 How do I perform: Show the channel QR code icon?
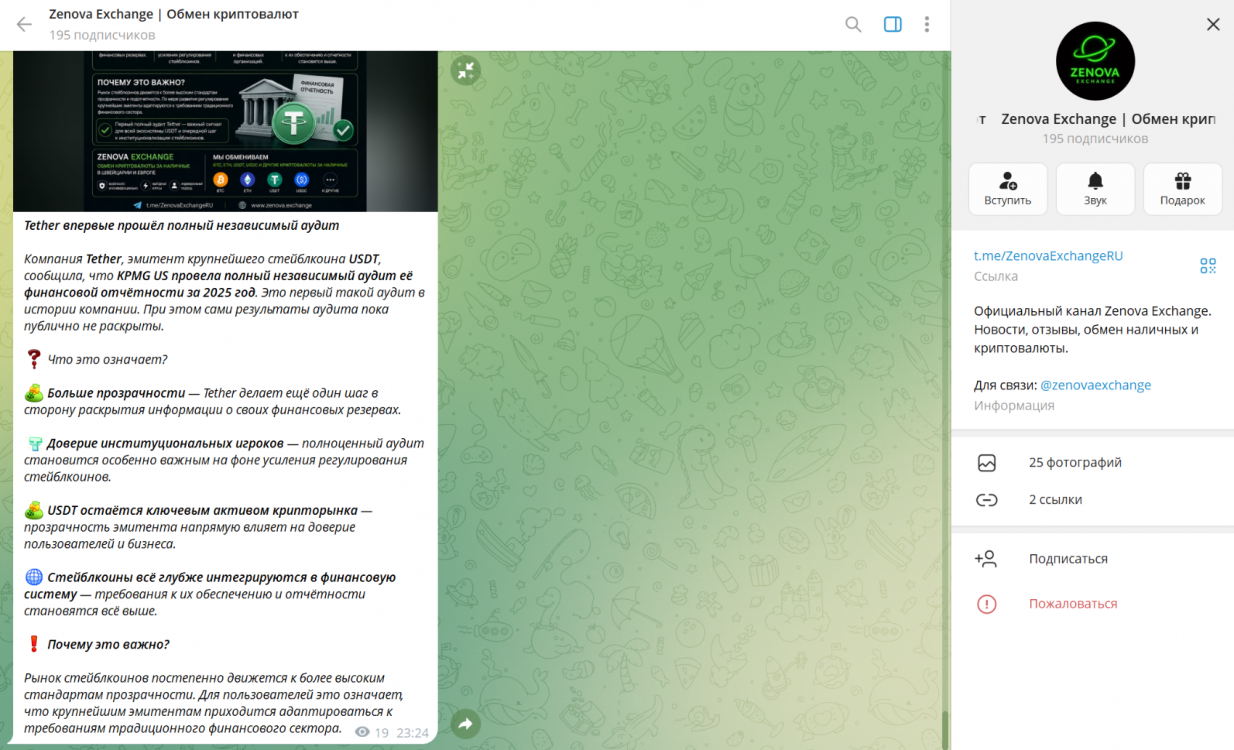pyautogui.click(x=1208, y=265)
